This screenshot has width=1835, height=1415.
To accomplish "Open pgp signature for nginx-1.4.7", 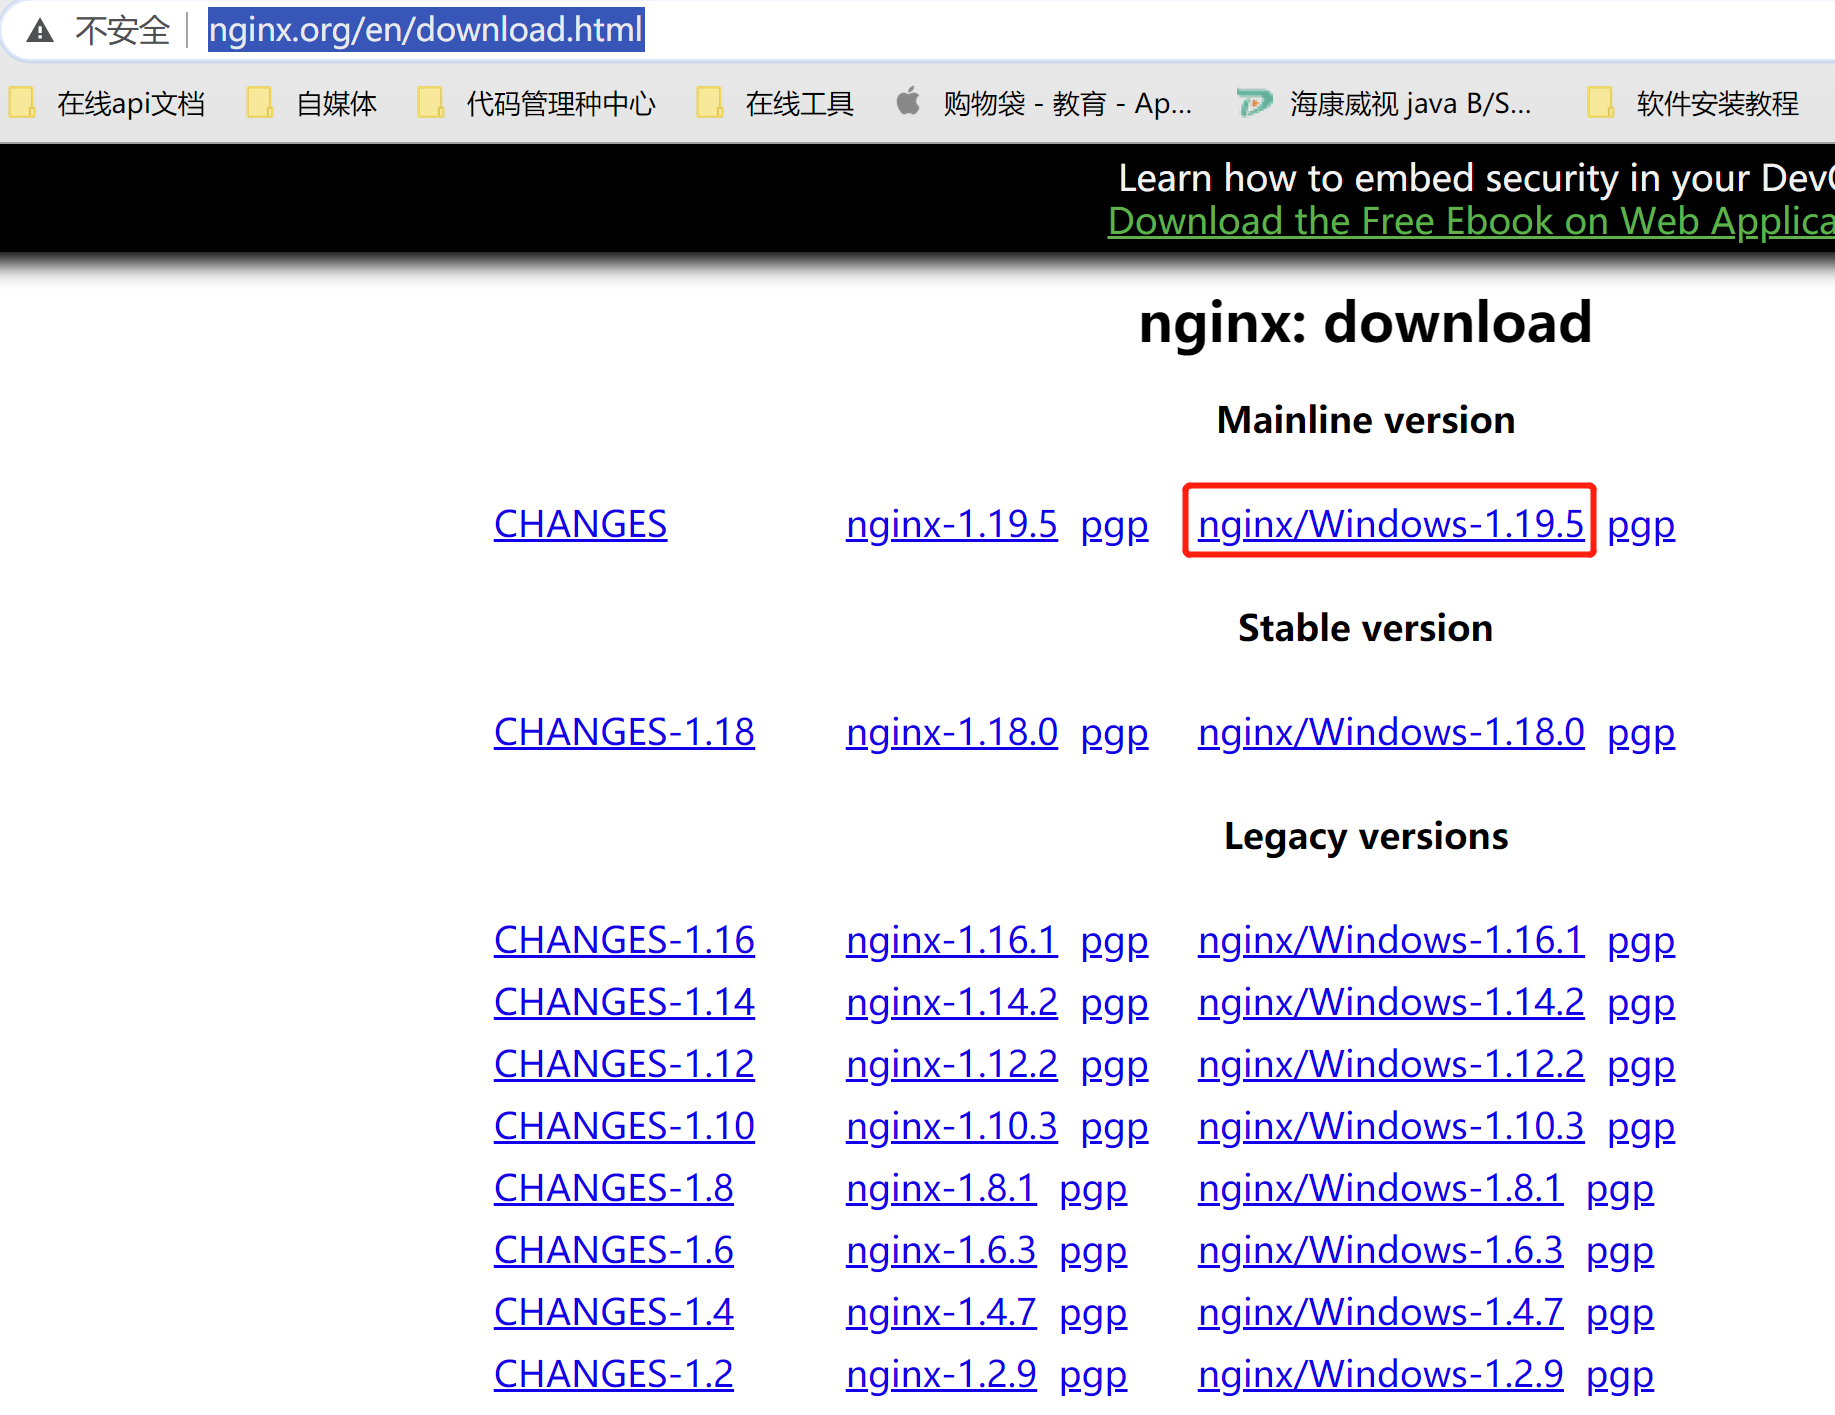I will point(1093,1315).
